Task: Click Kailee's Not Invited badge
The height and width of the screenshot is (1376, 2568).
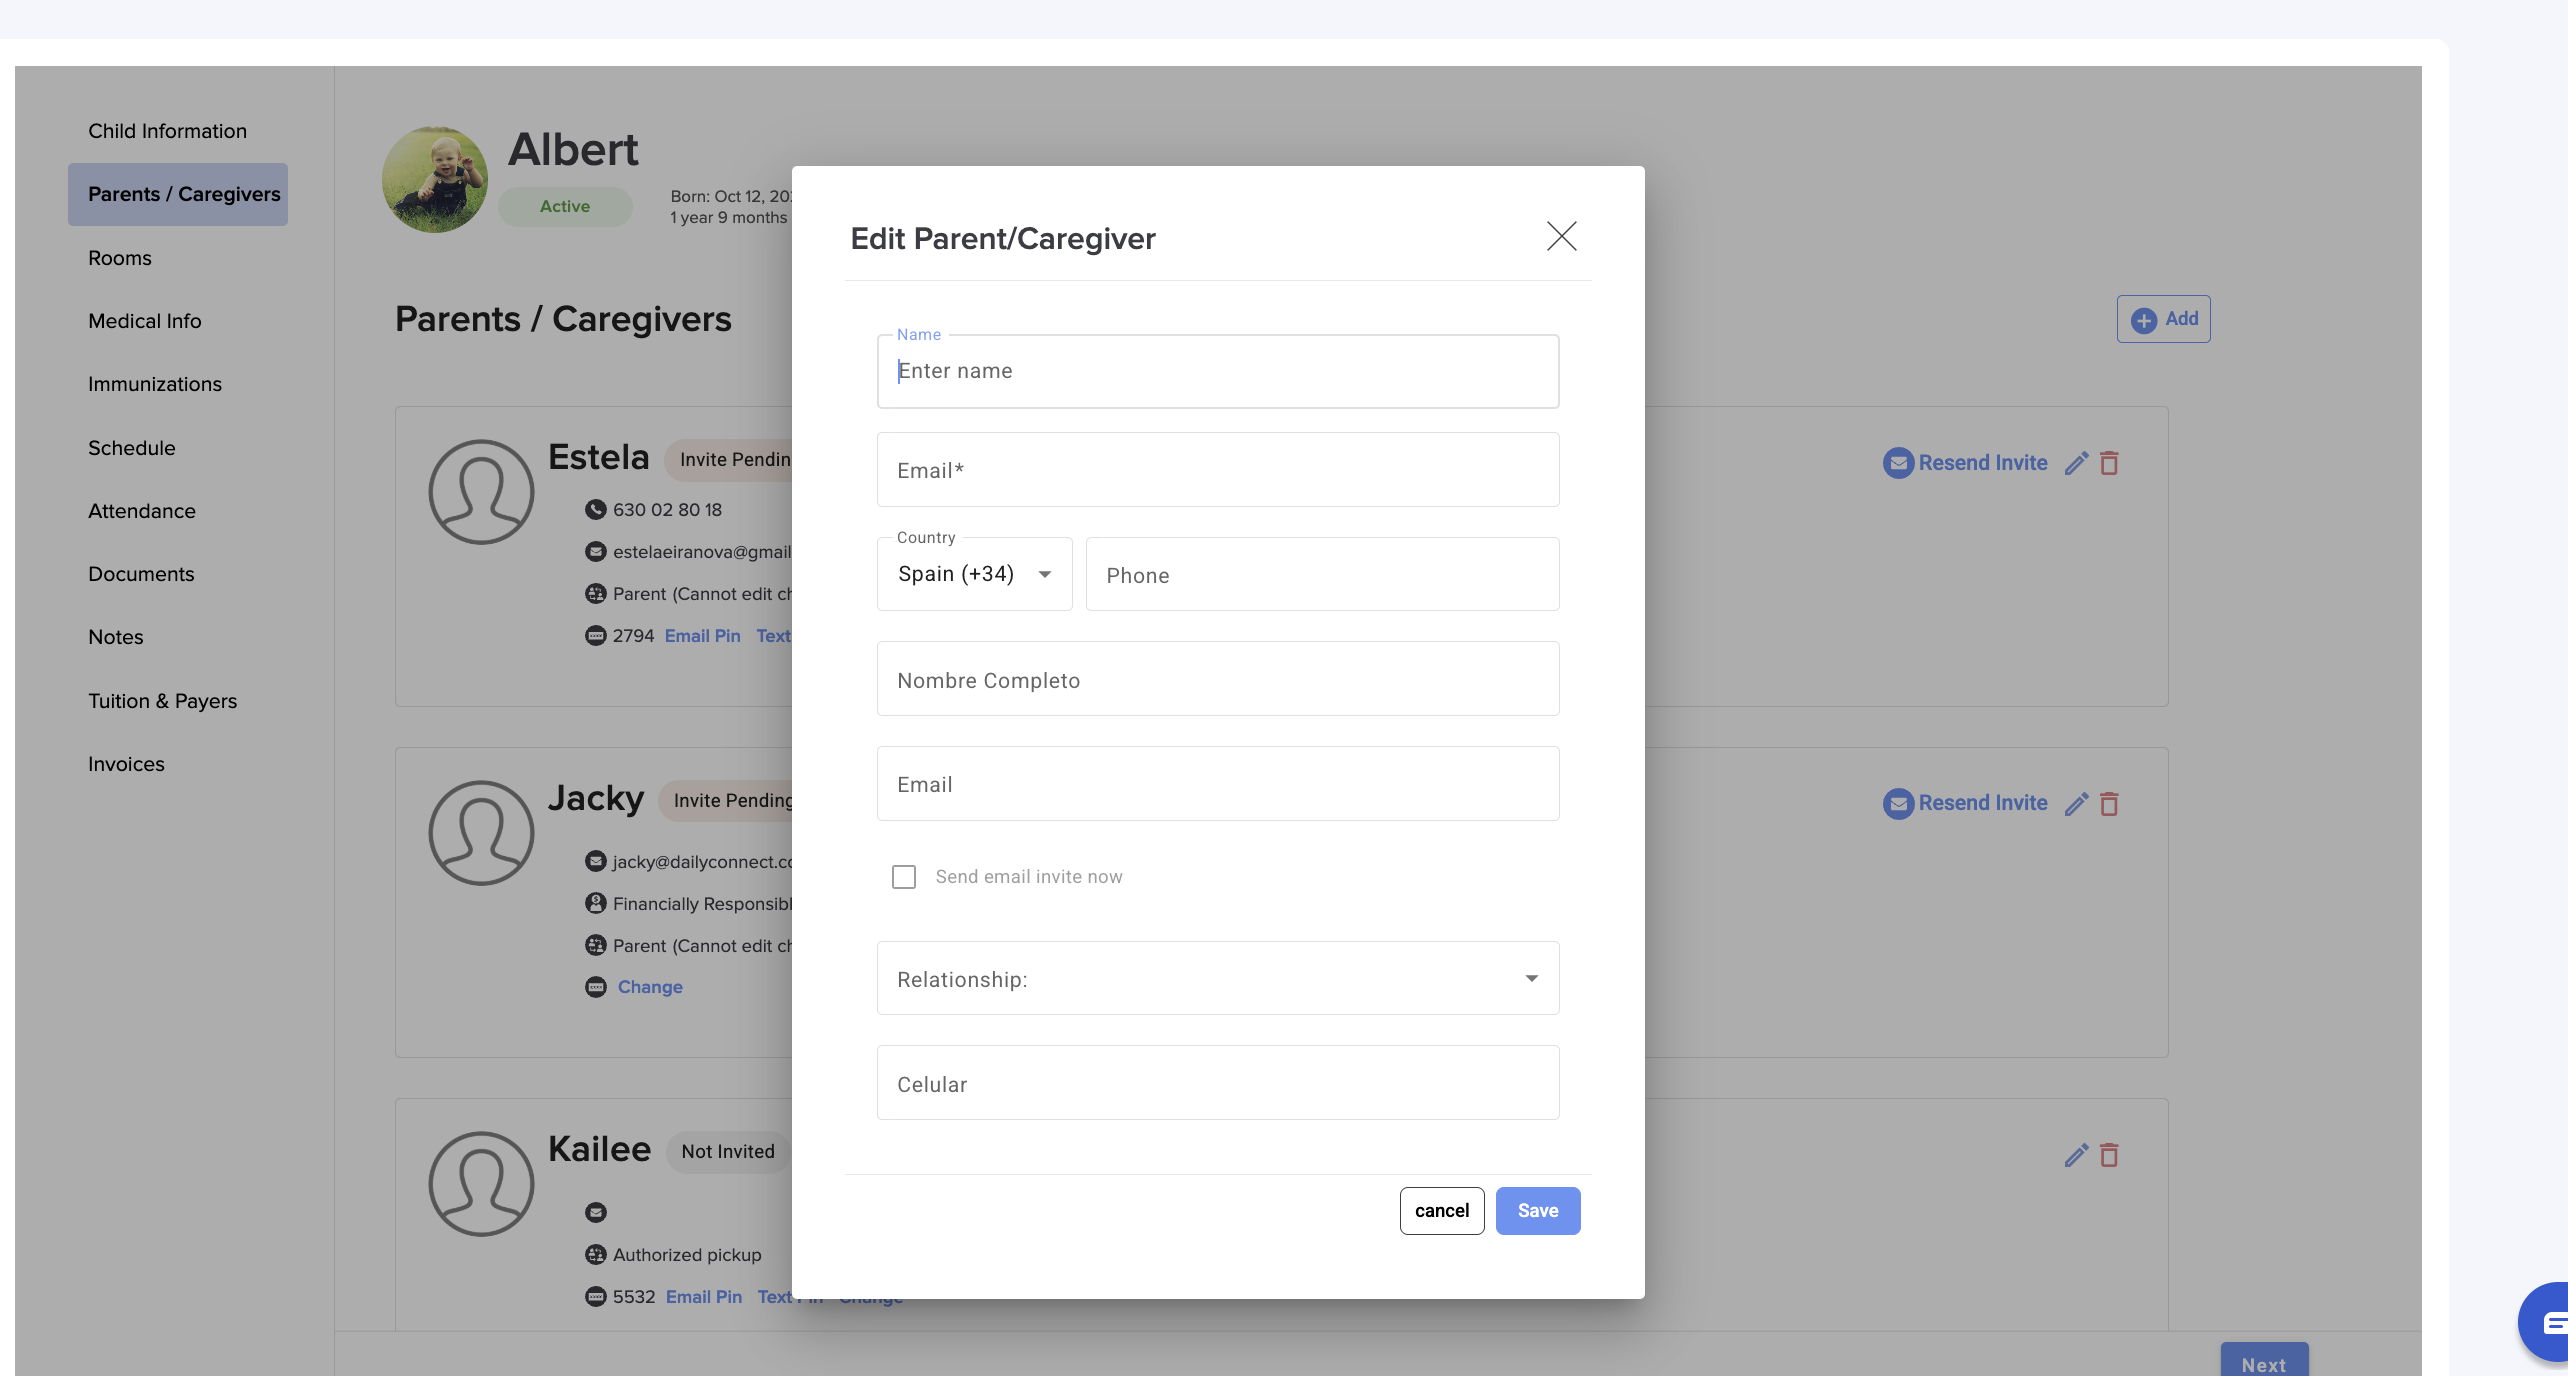Action: coord(728,1152)
